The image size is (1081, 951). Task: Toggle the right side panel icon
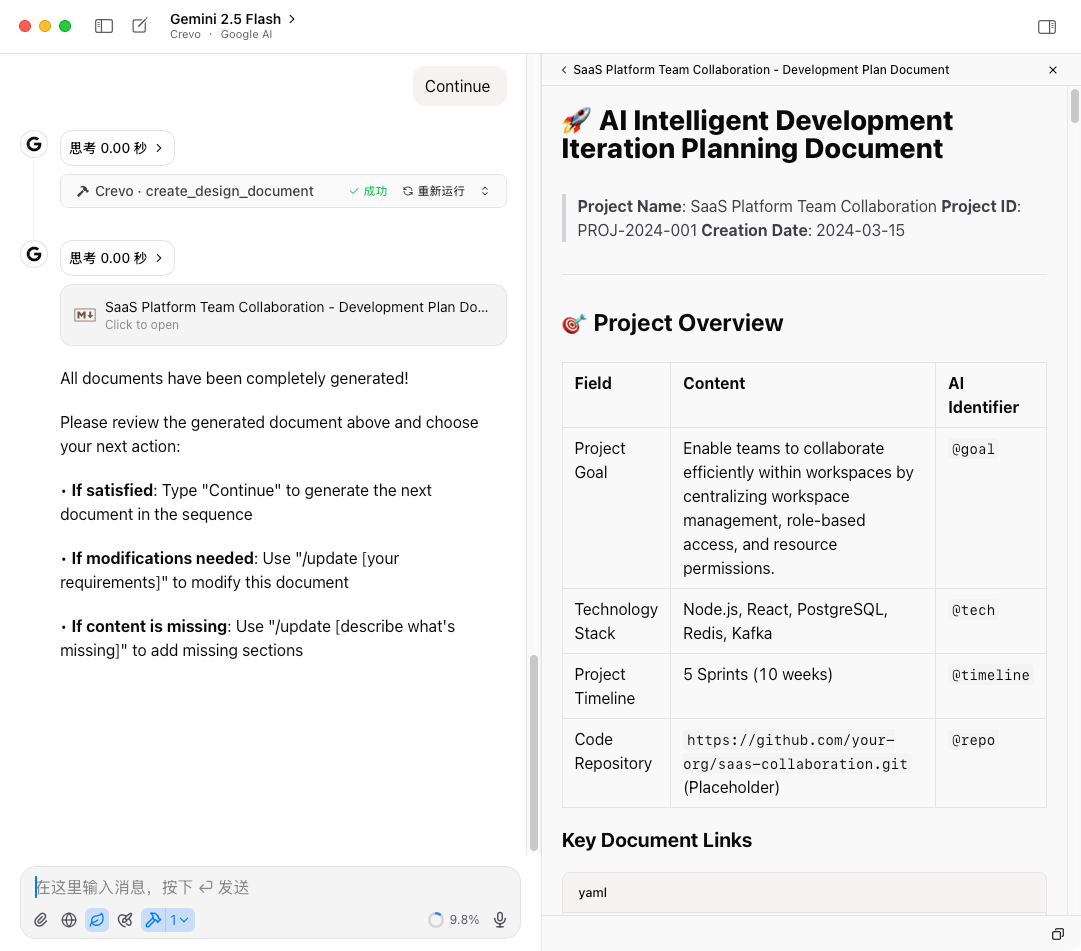point(1047,27)
